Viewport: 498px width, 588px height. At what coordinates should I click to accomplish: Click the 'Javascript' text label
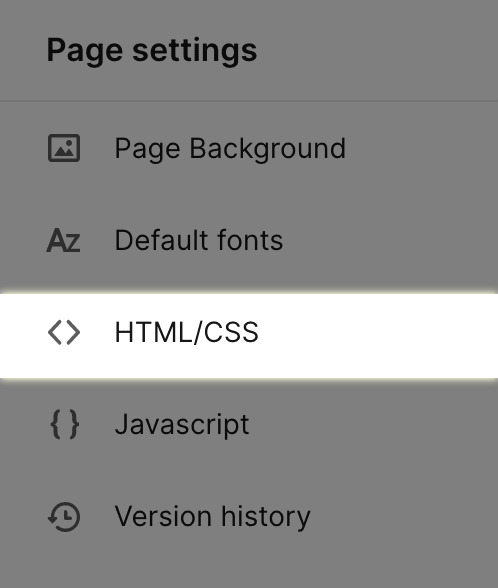click(x=182, y=425)
